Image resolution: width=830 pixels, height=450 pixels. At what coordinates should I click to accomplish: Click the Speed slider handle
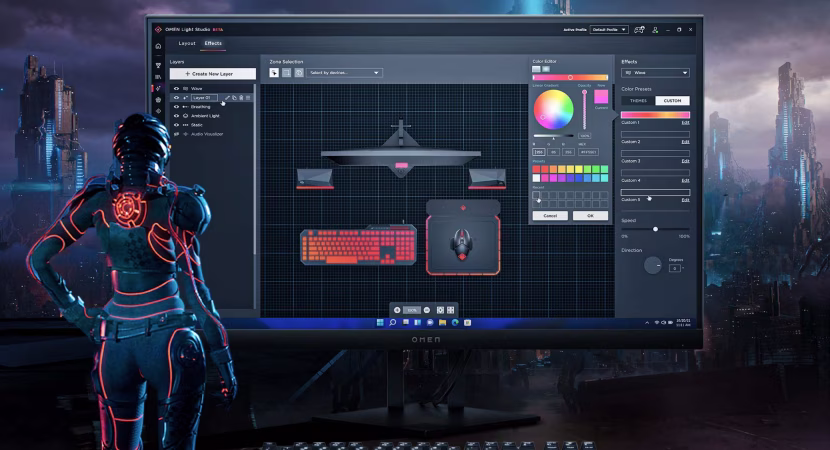tap(655, 229)
